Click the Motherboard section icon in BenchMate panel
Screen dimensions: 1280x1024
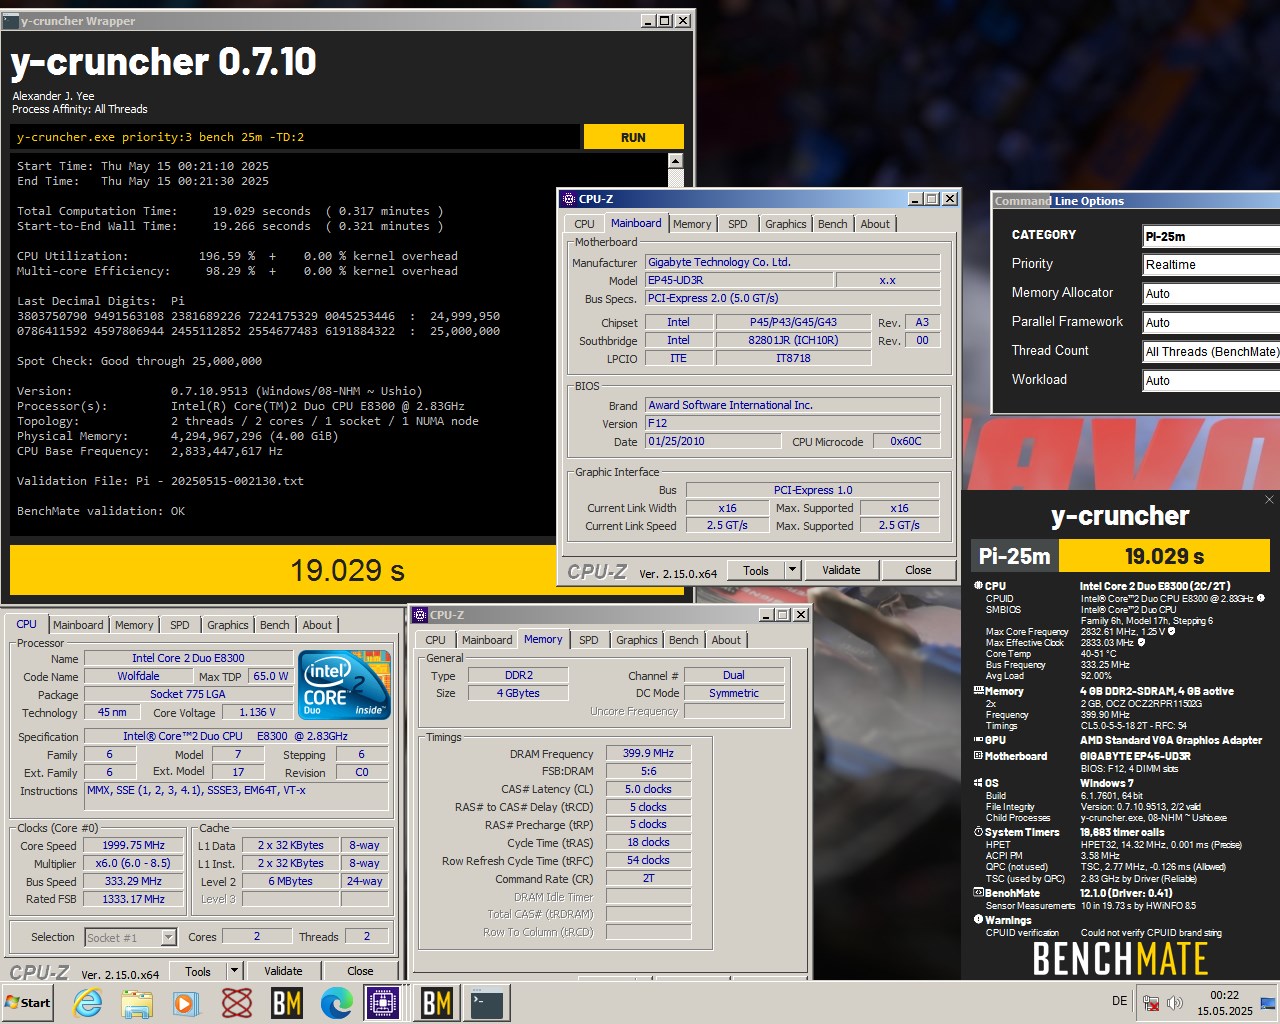pos(978,756)
